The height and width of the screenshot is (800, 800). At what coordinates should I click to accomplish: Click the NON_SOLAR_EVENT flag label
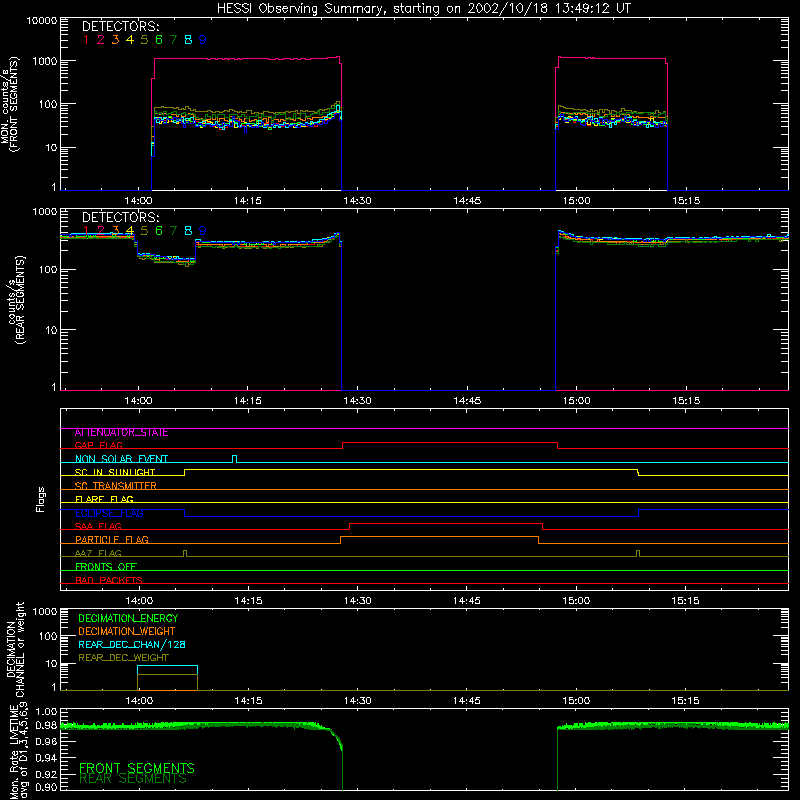coord(121,459)
